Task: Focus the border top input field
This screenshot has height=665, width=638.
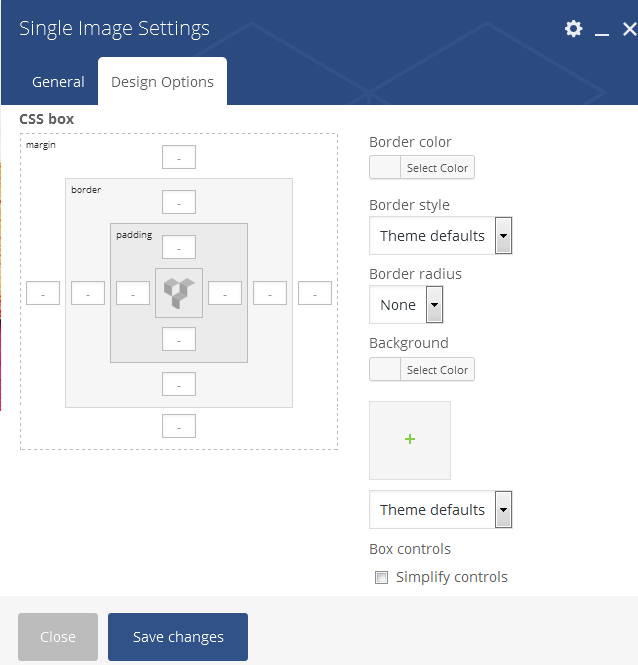Action: [179, 202]
